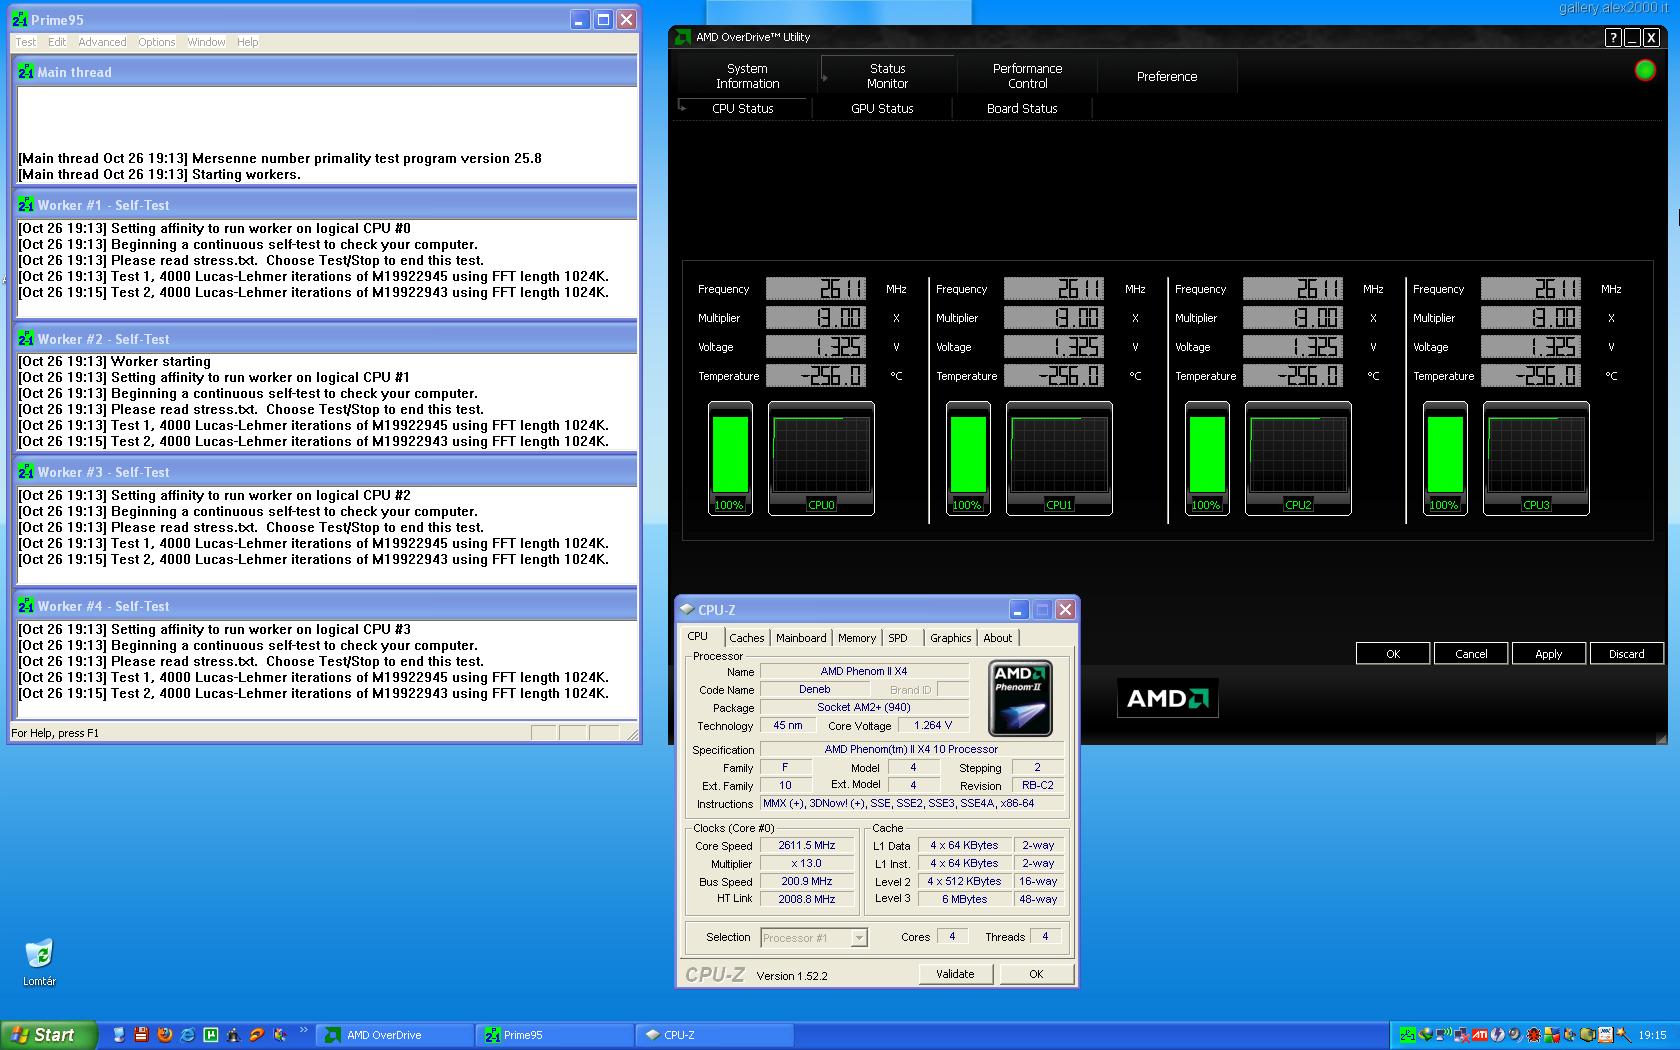Click the Worker #2 Self-Test window icon
Image resolution: width=1680 pixels, height=1050 pixels.
coord(26,339)
